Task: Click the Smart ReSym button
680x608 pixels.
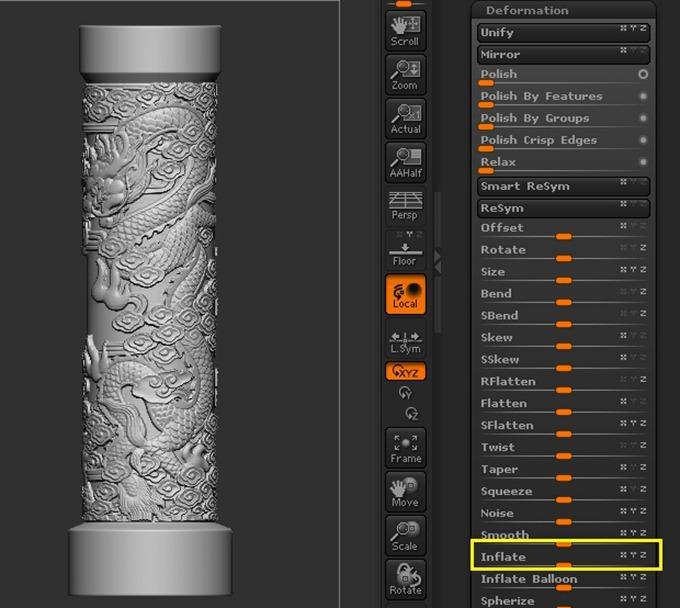Action: coord(563,186)
